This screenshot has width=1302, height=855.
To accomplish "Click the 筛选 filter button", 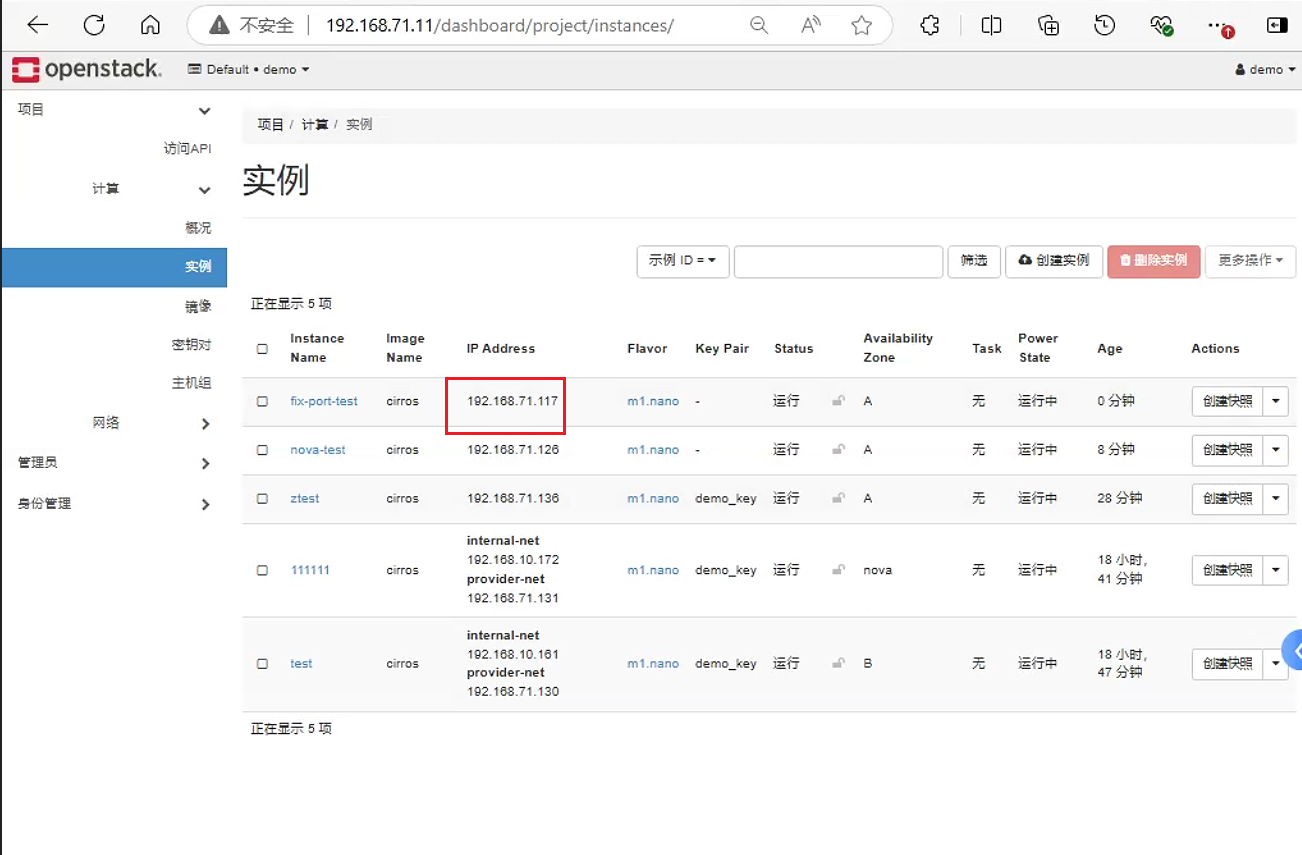I will (x=974, y=261).
